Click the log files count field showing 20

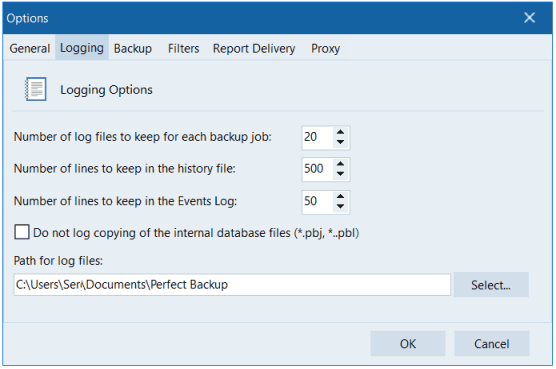317,137
